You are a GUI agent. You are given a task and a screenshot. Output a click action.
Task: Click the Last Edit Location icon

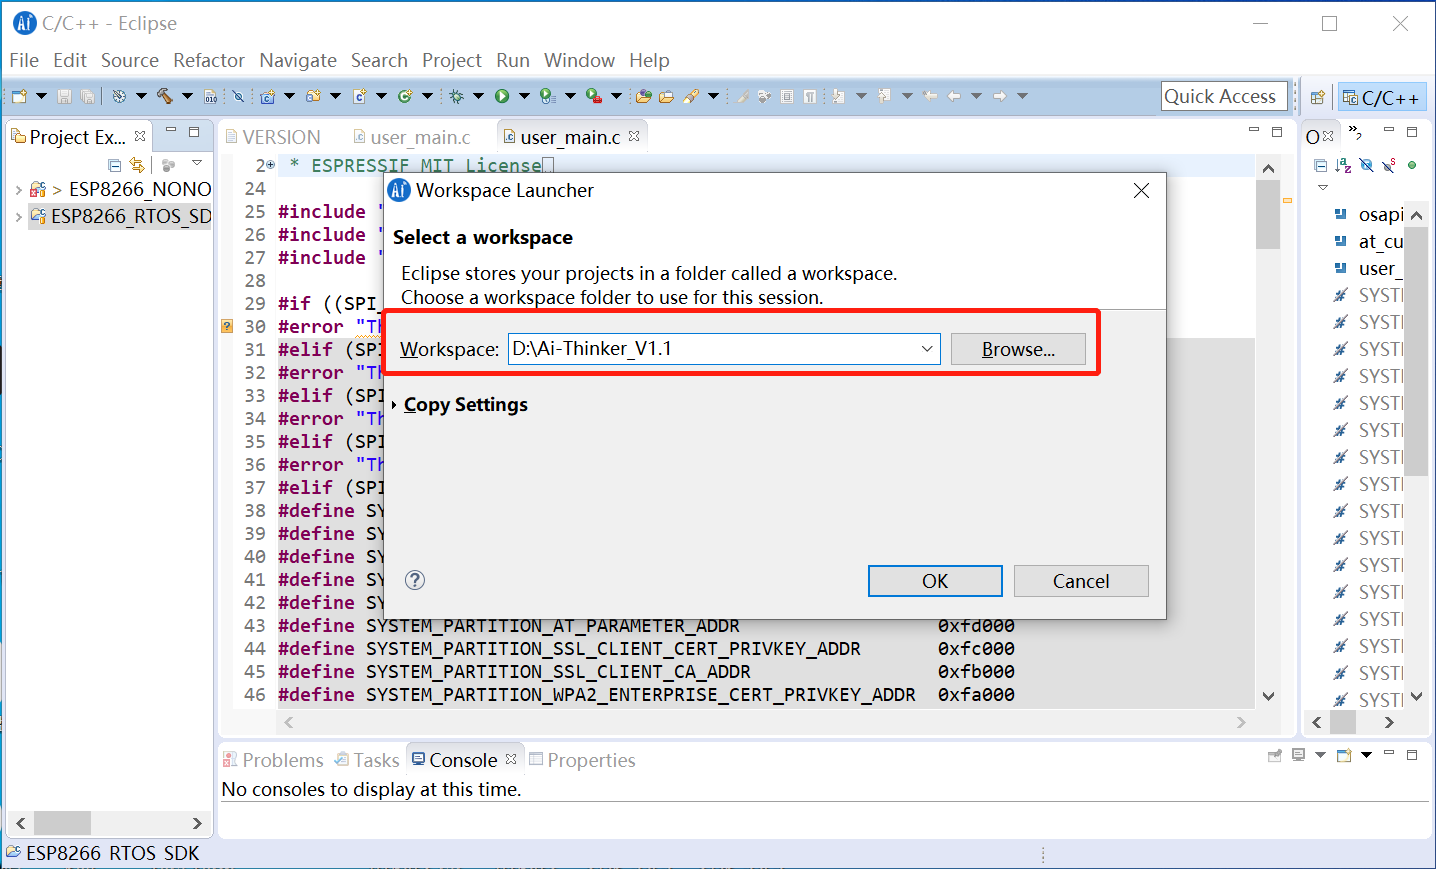(x=931, y=96)
